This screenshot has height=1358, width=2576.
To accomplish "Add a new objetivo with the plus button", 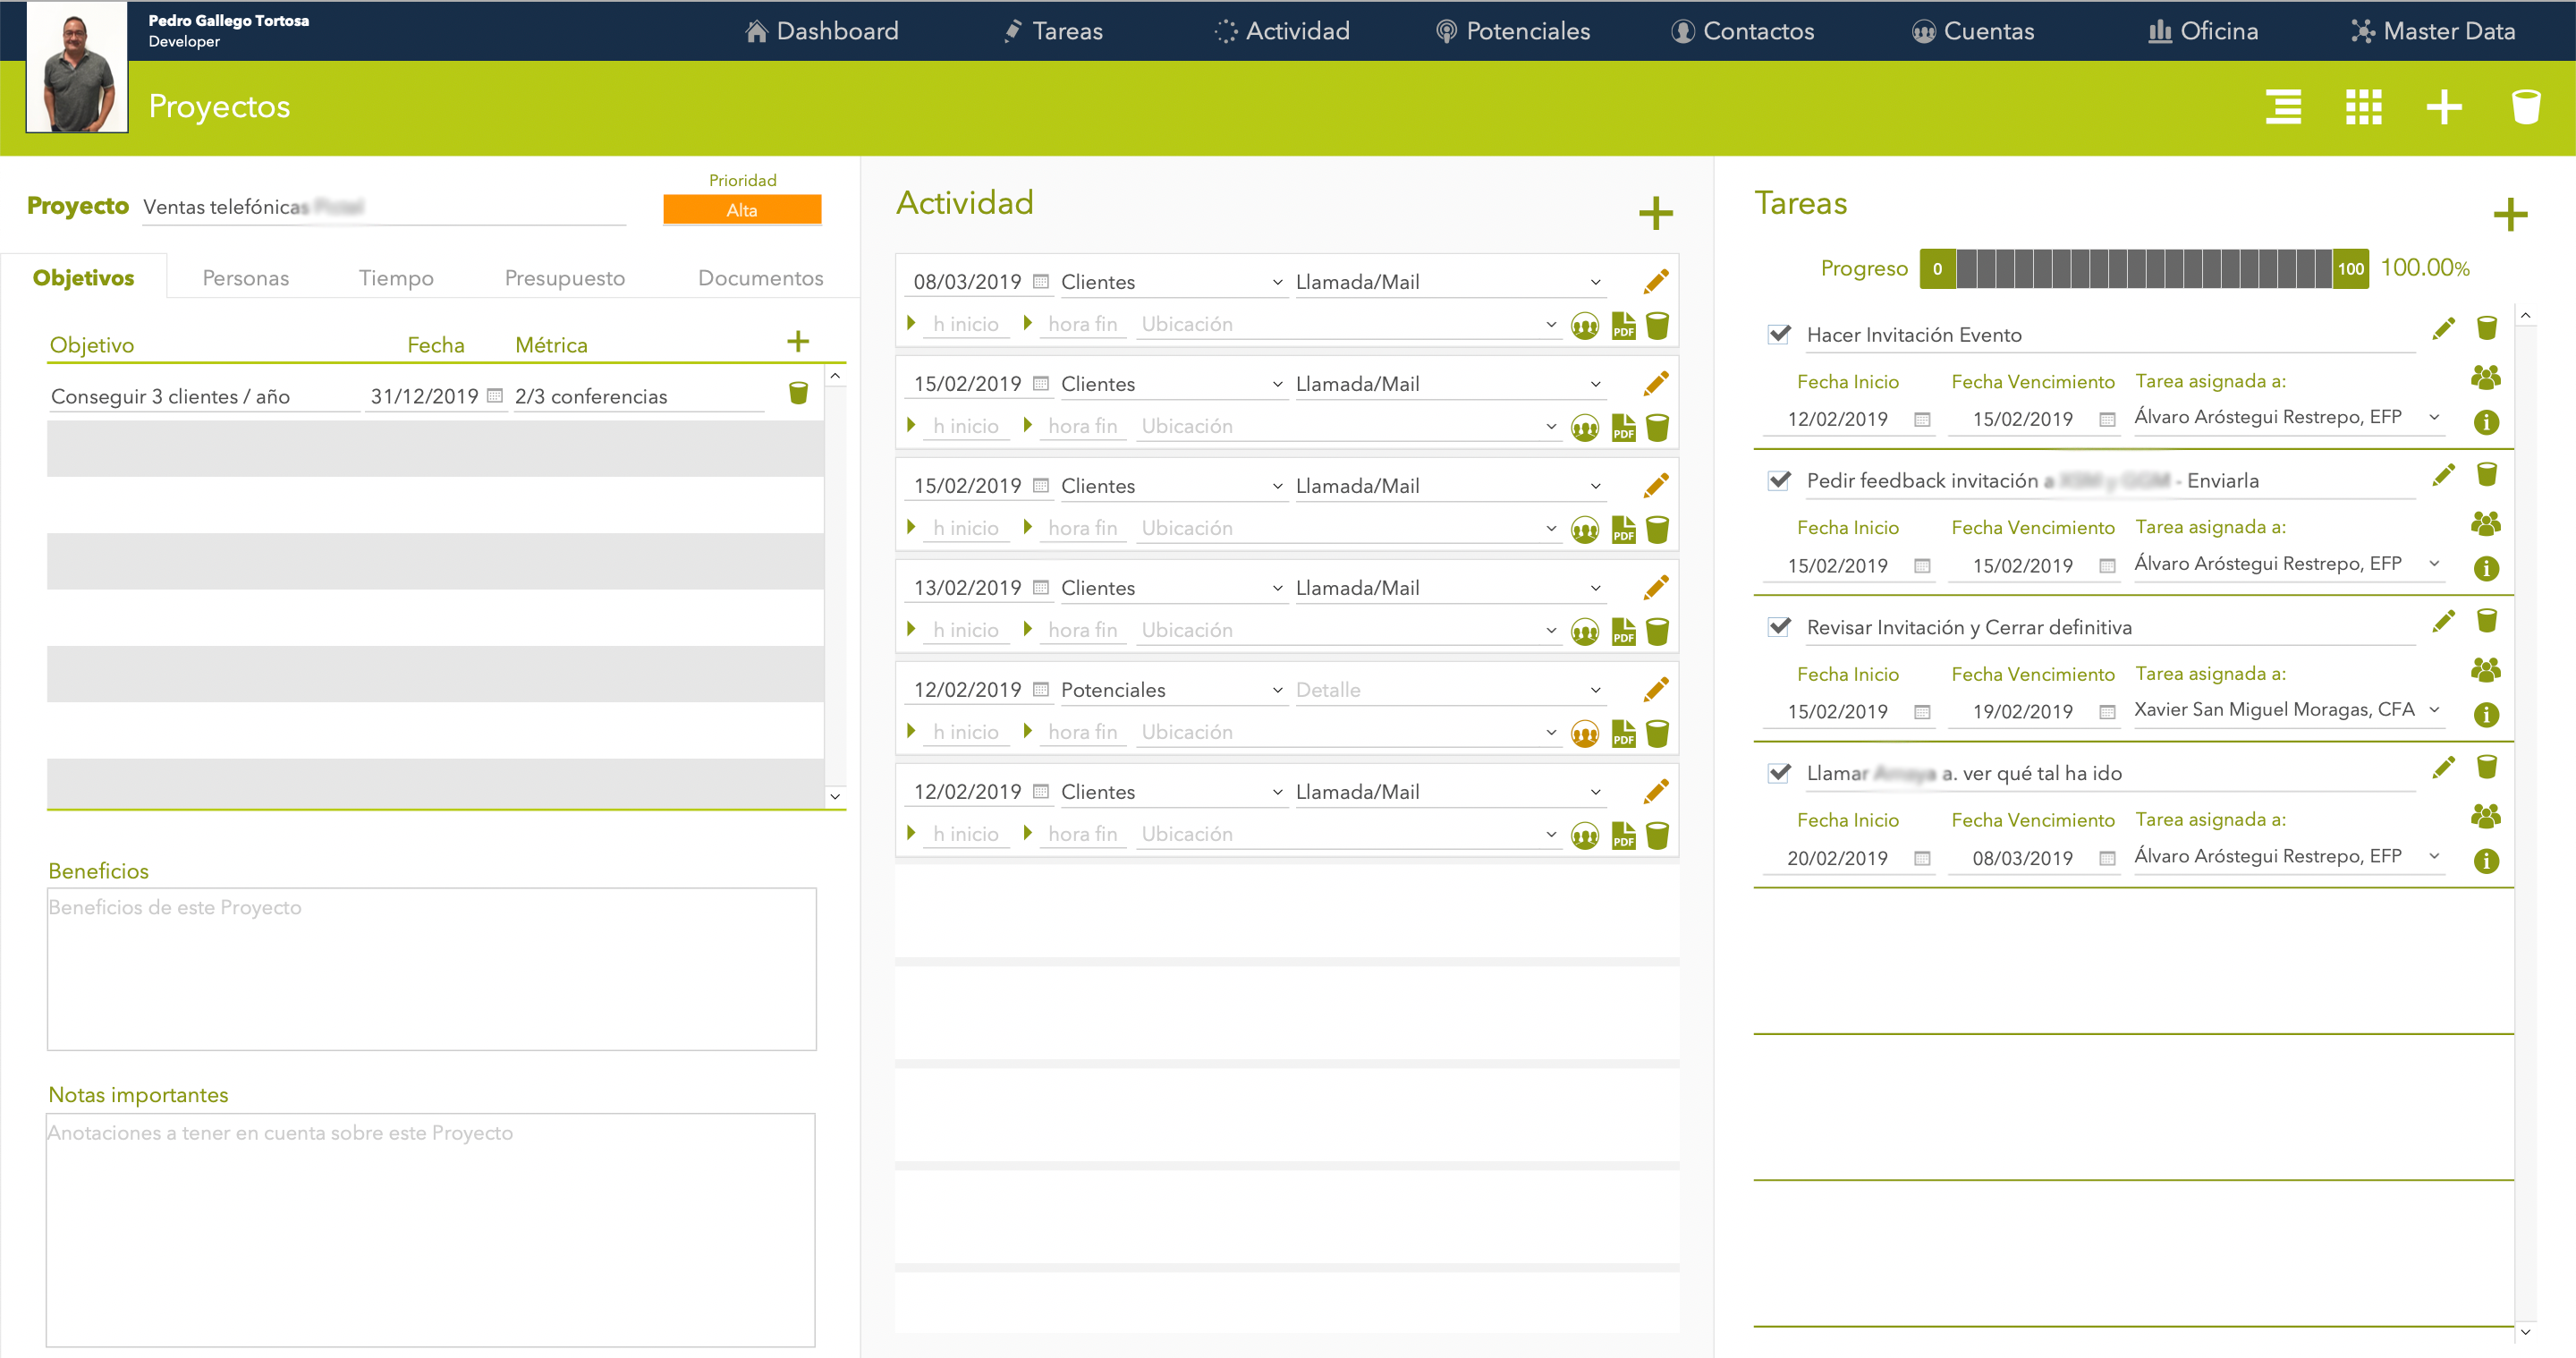I will pyautogui.click(x=799, y=341).
